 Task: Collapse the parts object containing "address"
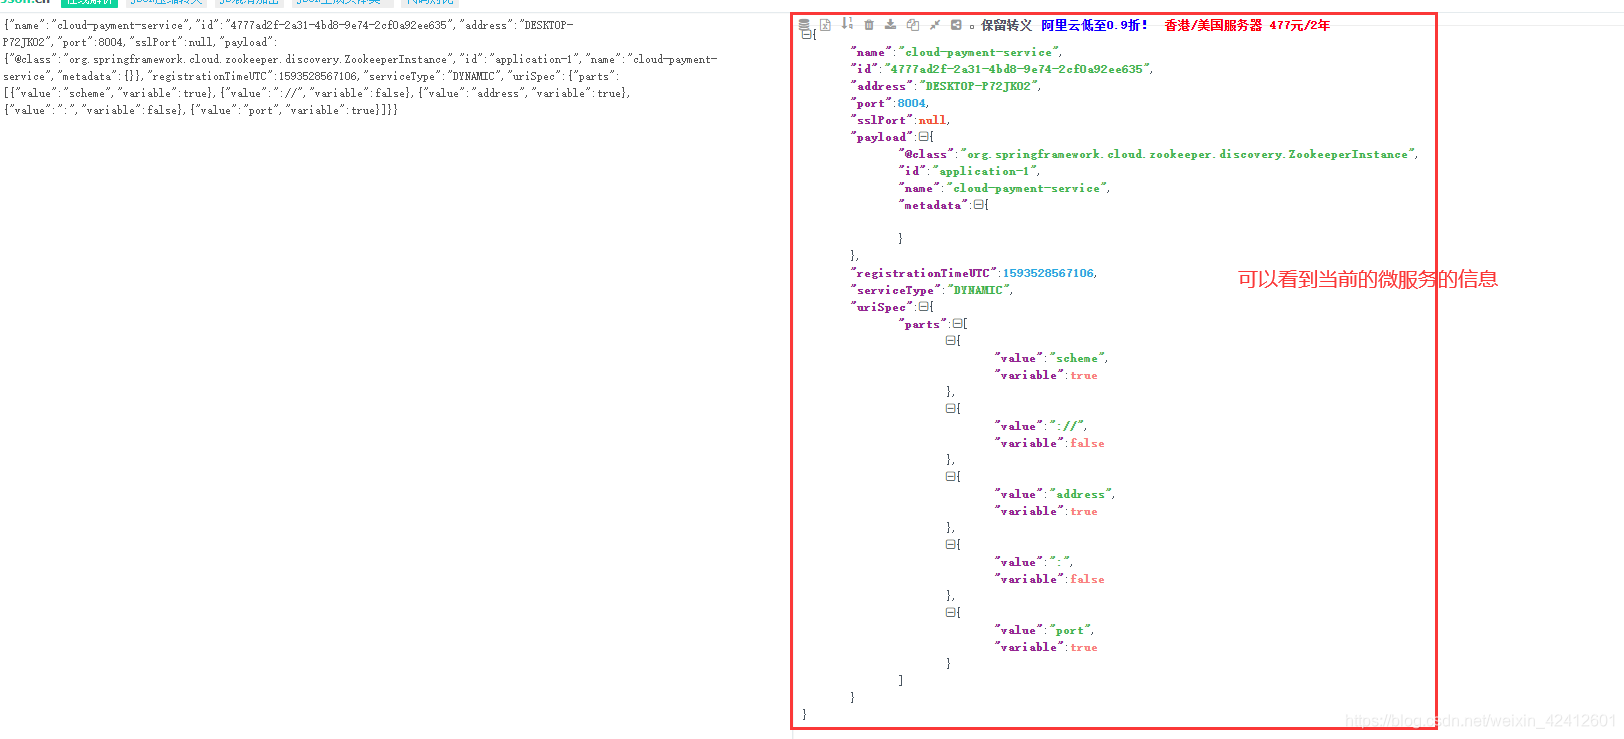pos(950,477)
